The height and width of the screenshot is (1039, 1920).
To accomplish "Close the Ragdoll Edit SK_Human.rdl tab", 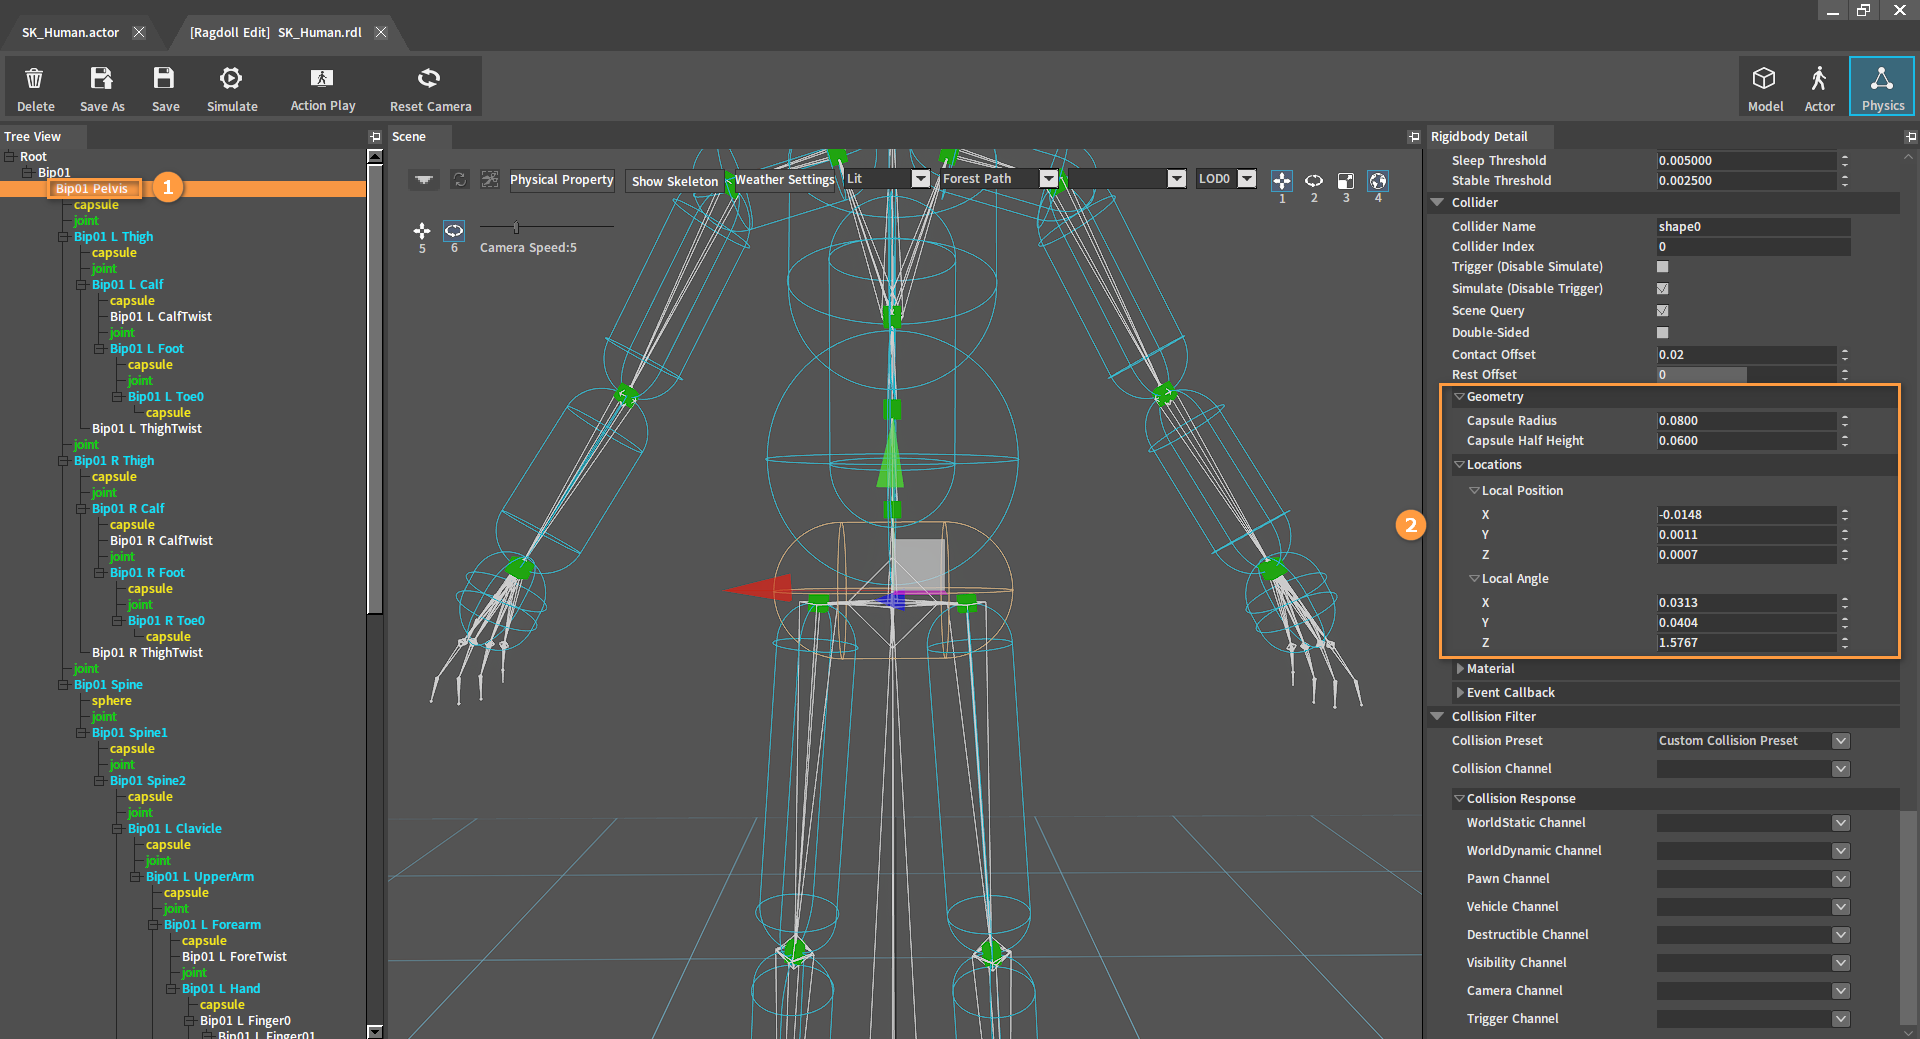I will tap(381, 32).
